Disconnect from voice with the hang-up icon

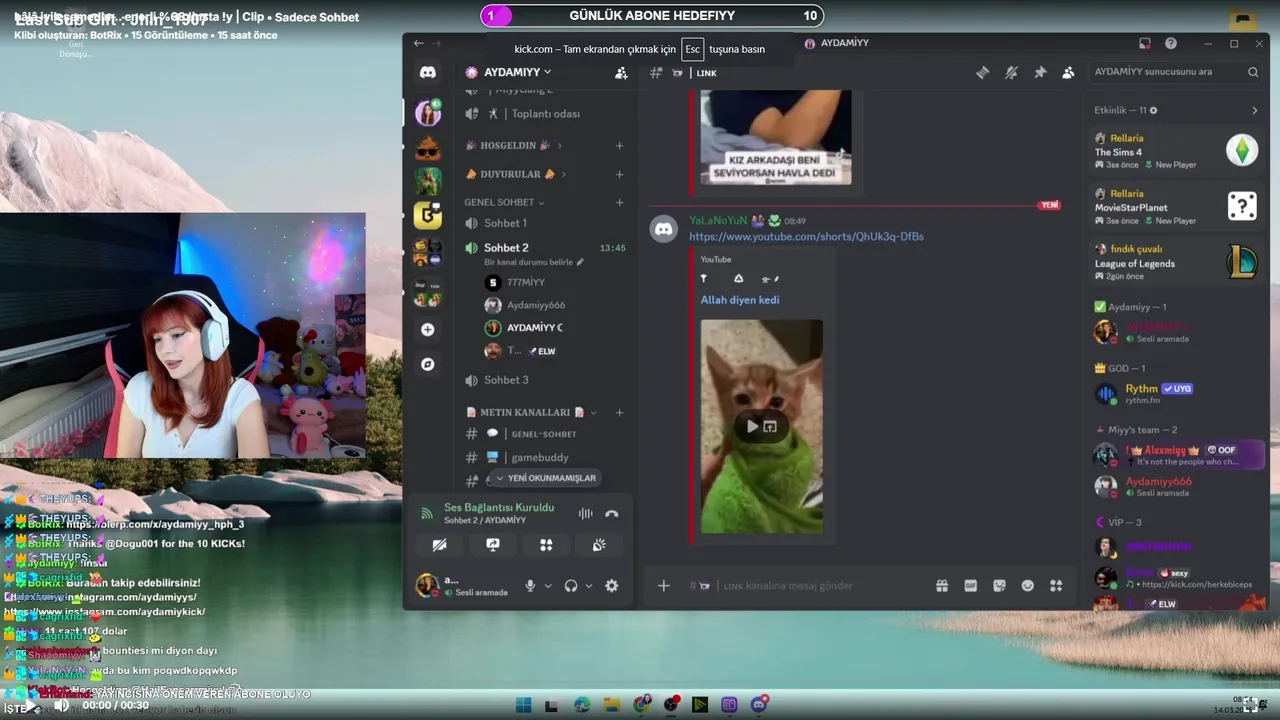[612, 513]
